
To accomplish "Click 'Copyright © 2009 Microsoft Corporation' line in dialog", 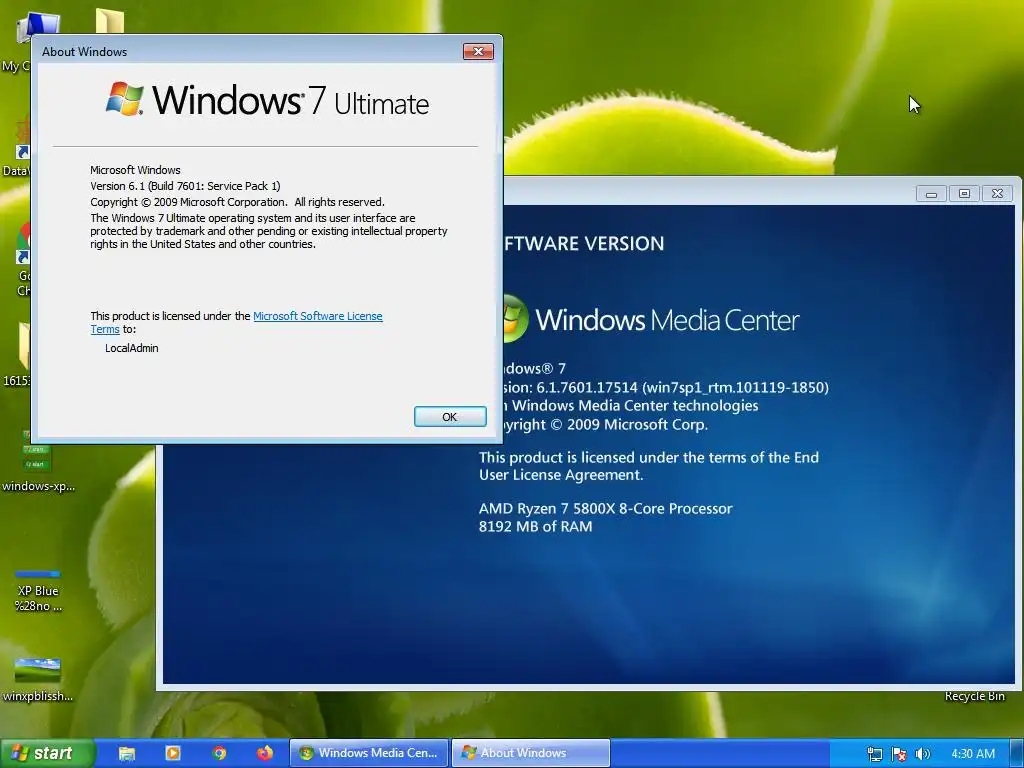I will tap(237, 202).
